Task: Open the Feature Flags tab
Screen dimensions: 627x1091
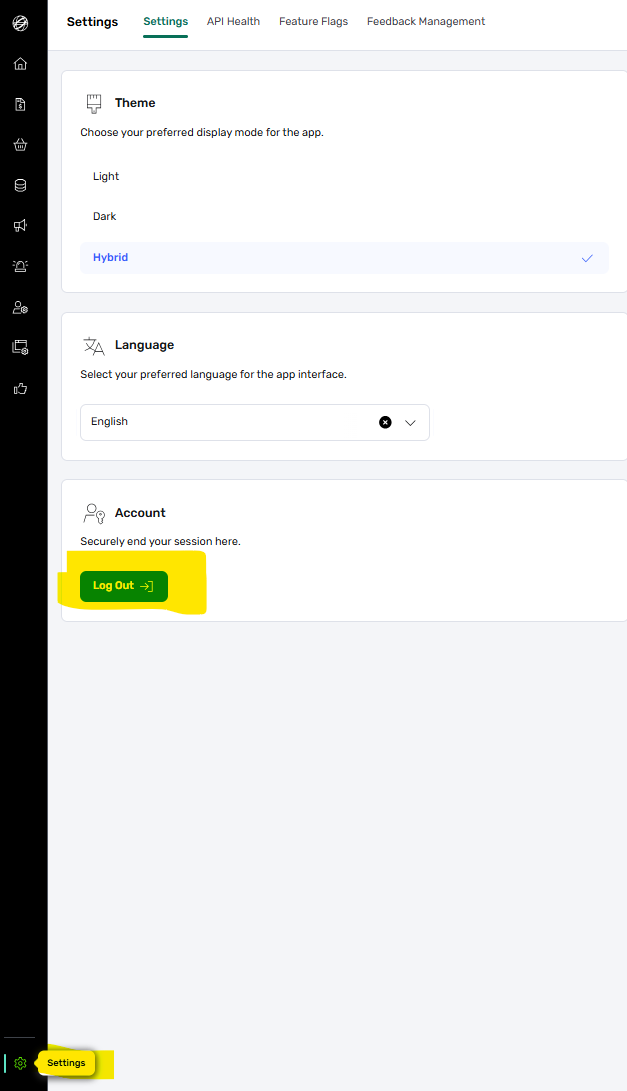Action: coord(313,22)
